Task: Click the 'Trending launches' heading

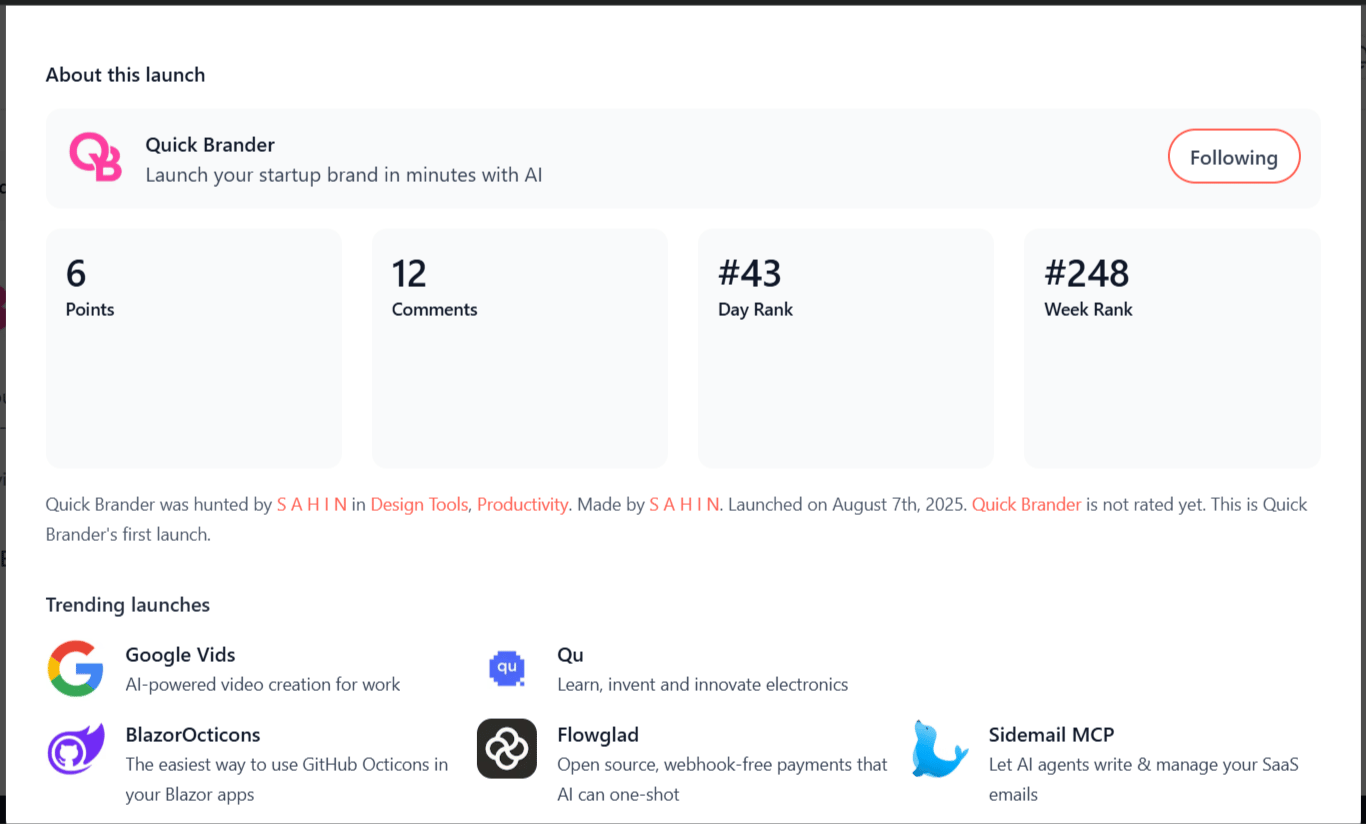Action: (x=128, y=605)
